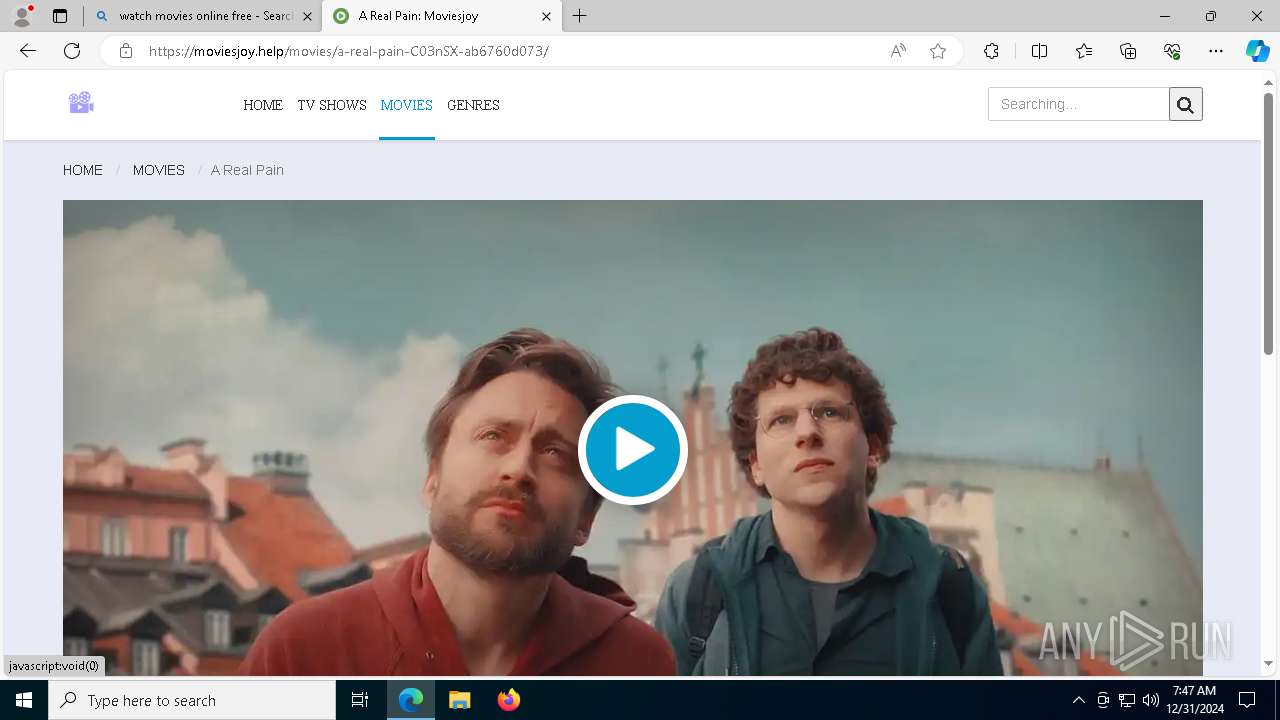Open browser Extensions menu

click(x=991, y=51)
